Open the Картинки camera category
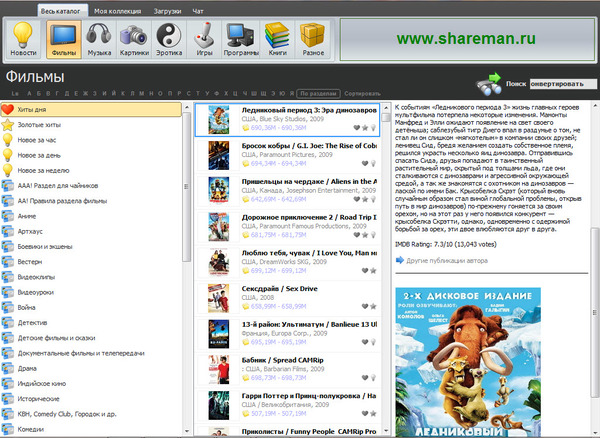Screen dimensions: 600x438 point(134,39)
